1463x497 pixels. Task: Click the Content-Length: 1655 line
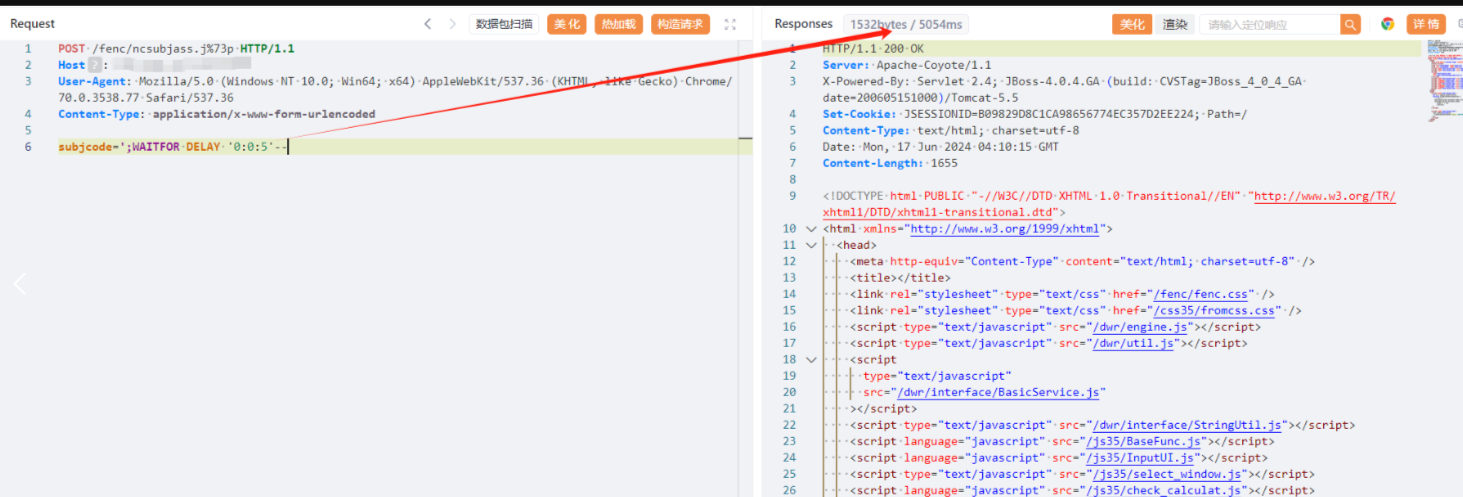click(x=889, y=163)
